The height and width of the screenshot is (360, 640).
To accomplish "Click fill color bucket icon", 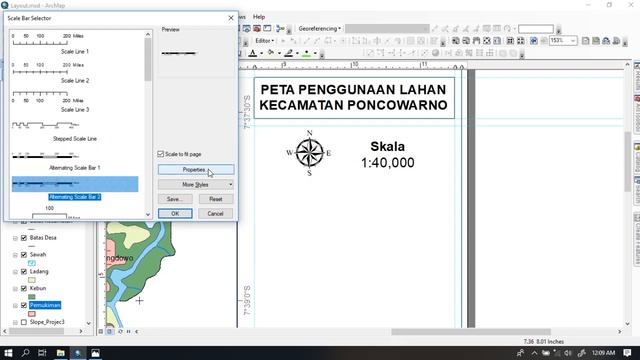I will 271,53.
